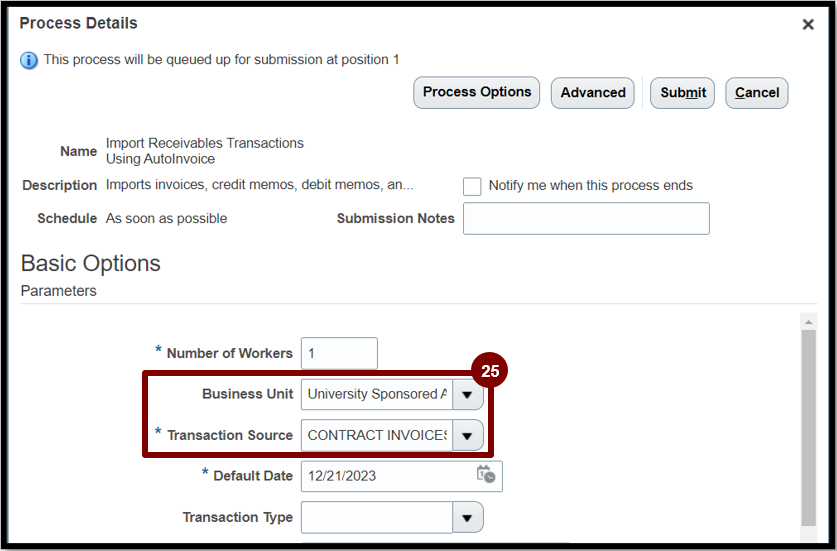This screenshot has height=551, width=837.
Task: Click the Transaction Type text field
Action: coord(377,517)
